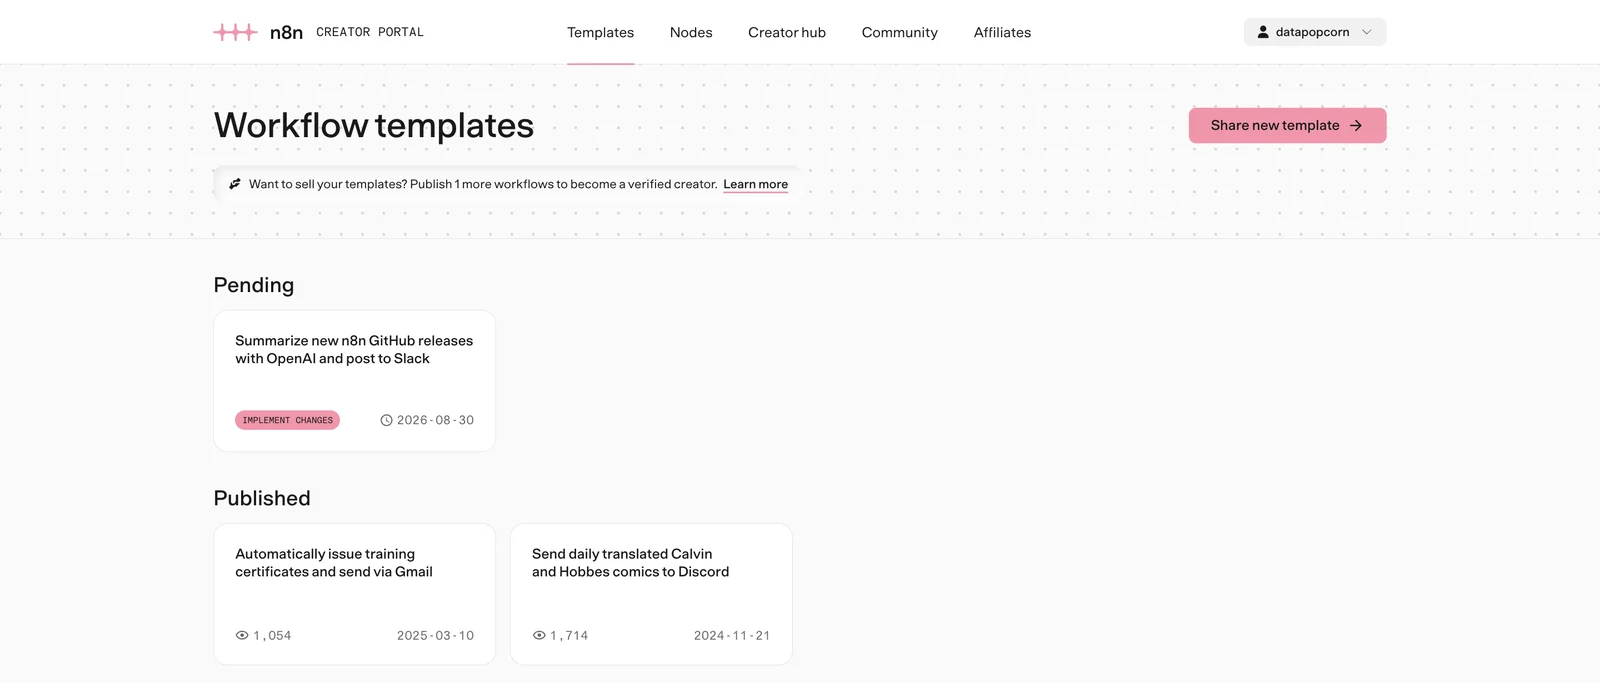Open the Nodes tab
1600x683 pixels.
click(x=691, y=32)
